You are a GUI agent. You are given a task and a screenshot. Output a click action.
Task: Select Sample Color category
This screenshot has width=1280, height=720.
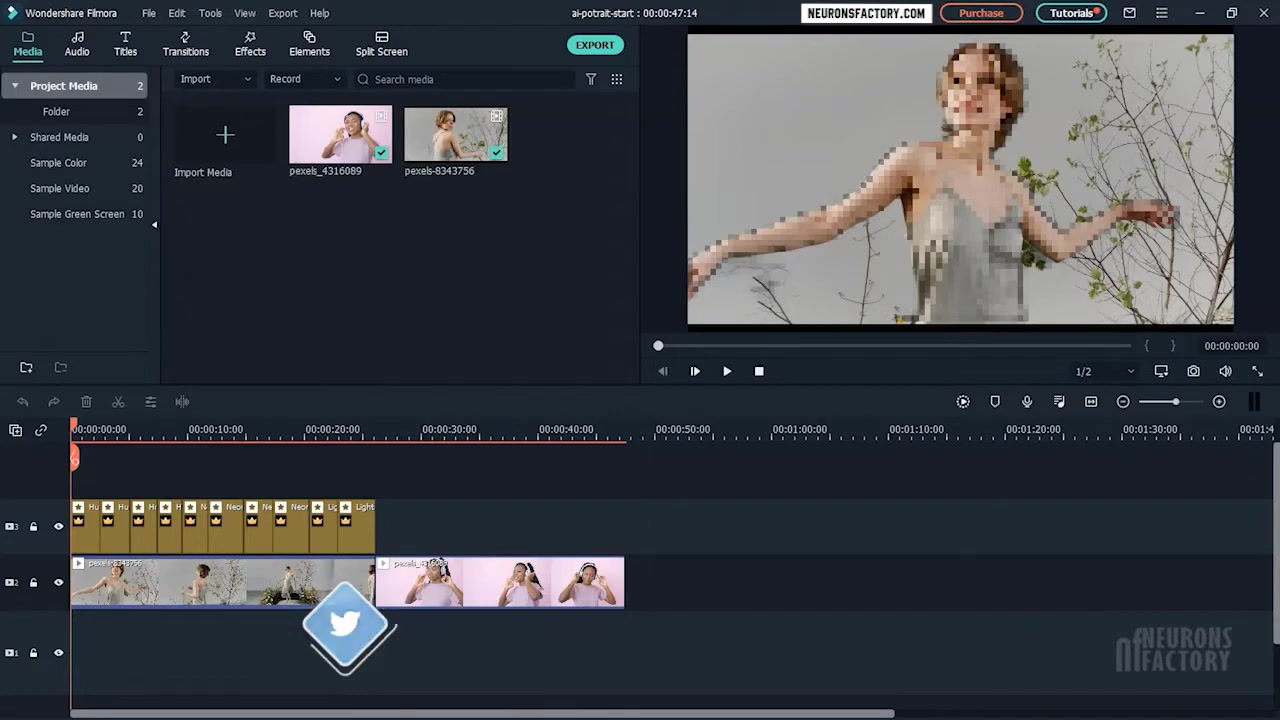(58, 163)
